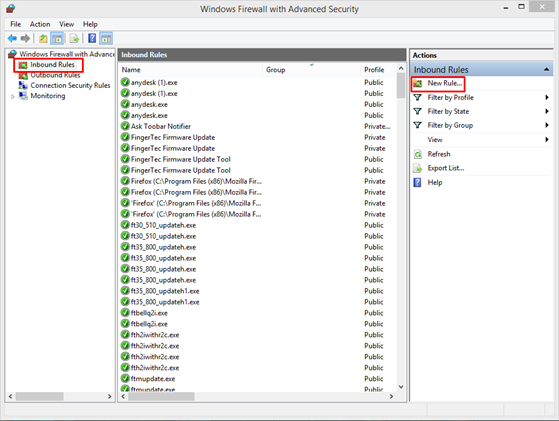The height and width of the screenshot is (421, 559).
Task: Click the Filter by Profile funnel icon
Action: click(x=417, y=97)
